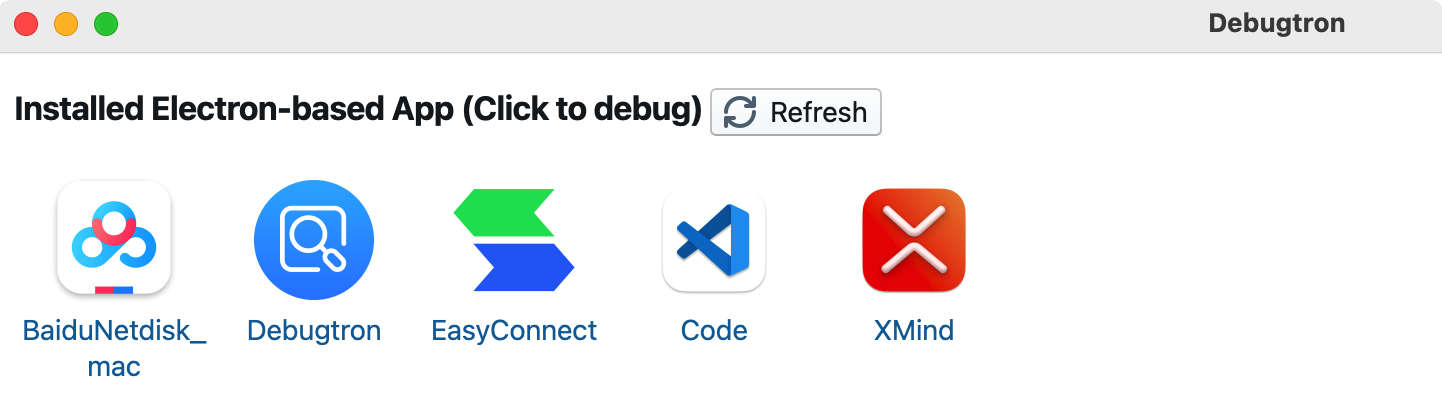Click the circular arrows refresh icon
This screenshot has height=402, width=1442.
740,112
